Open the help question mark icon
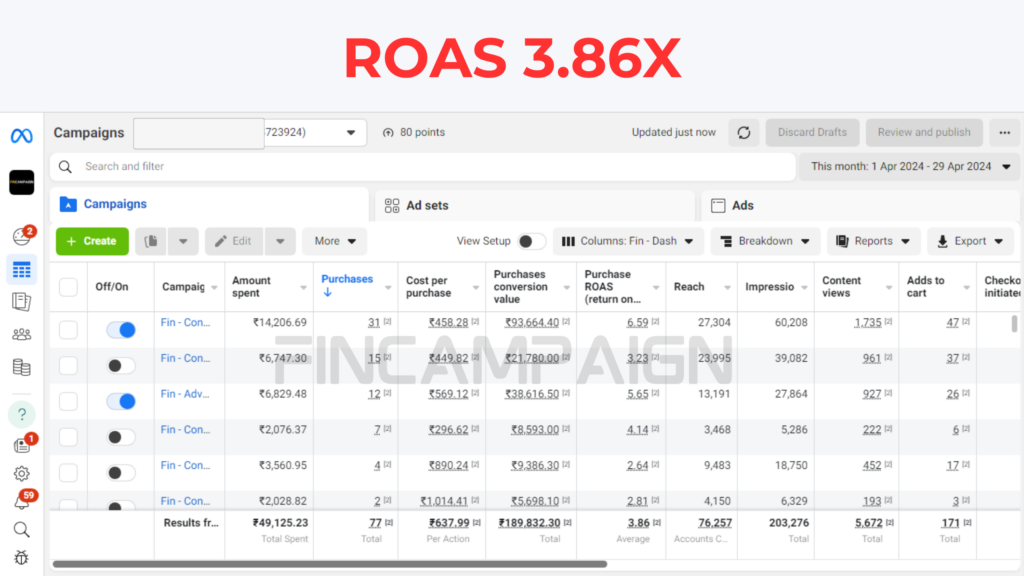The image size is (1024, 576). (x=22, y=413)
